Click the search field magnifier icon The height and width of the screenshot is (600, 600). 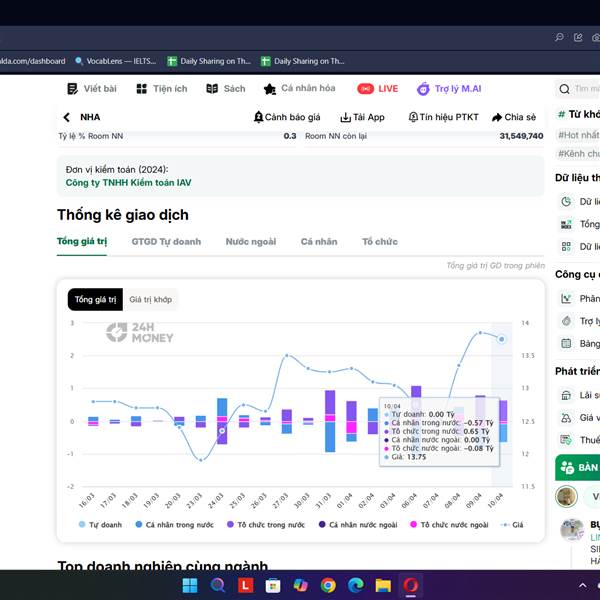point(564,89)
